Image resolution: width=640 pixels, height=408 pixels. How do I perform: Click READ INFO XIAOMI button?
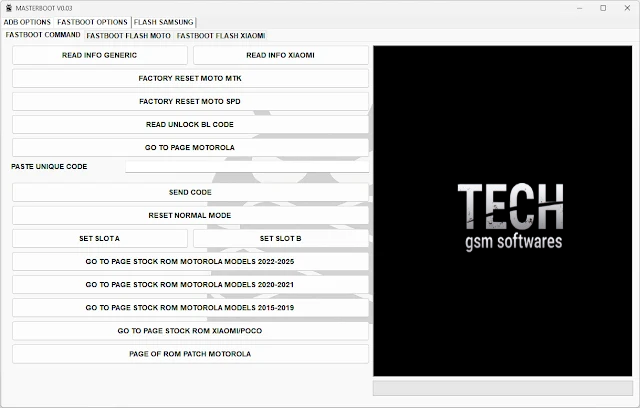point(280,55)
